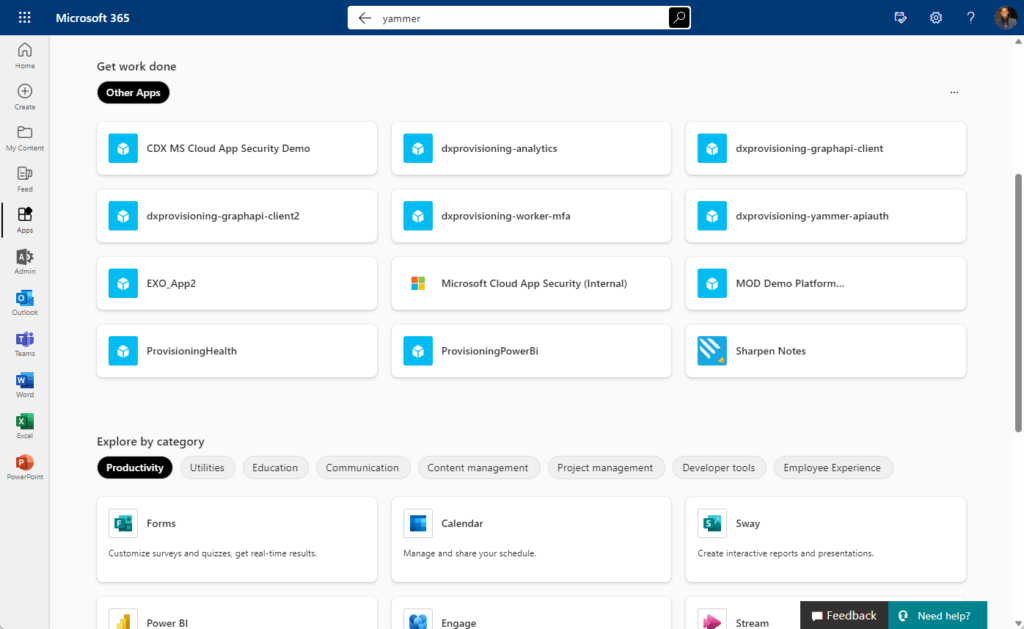Open Create from the sidebar
Image resolution: width=1024 pixels, height=629 pixels.
click(x=25, y=97)
